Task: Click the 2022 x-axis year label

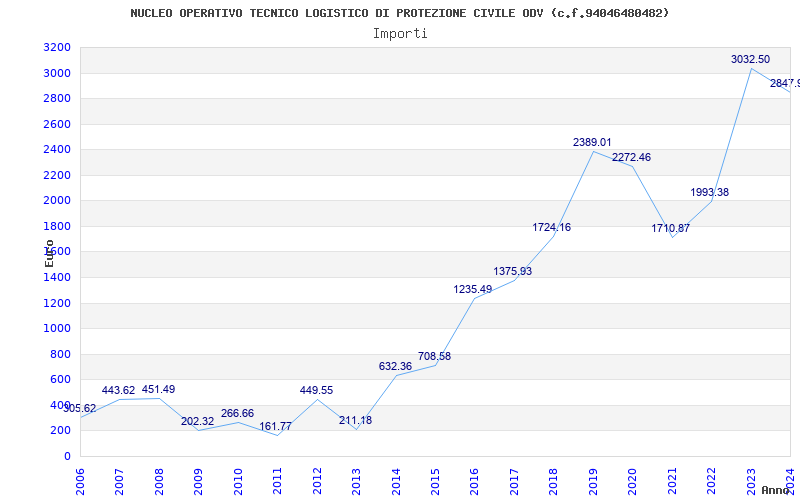Action: [711, 482]
